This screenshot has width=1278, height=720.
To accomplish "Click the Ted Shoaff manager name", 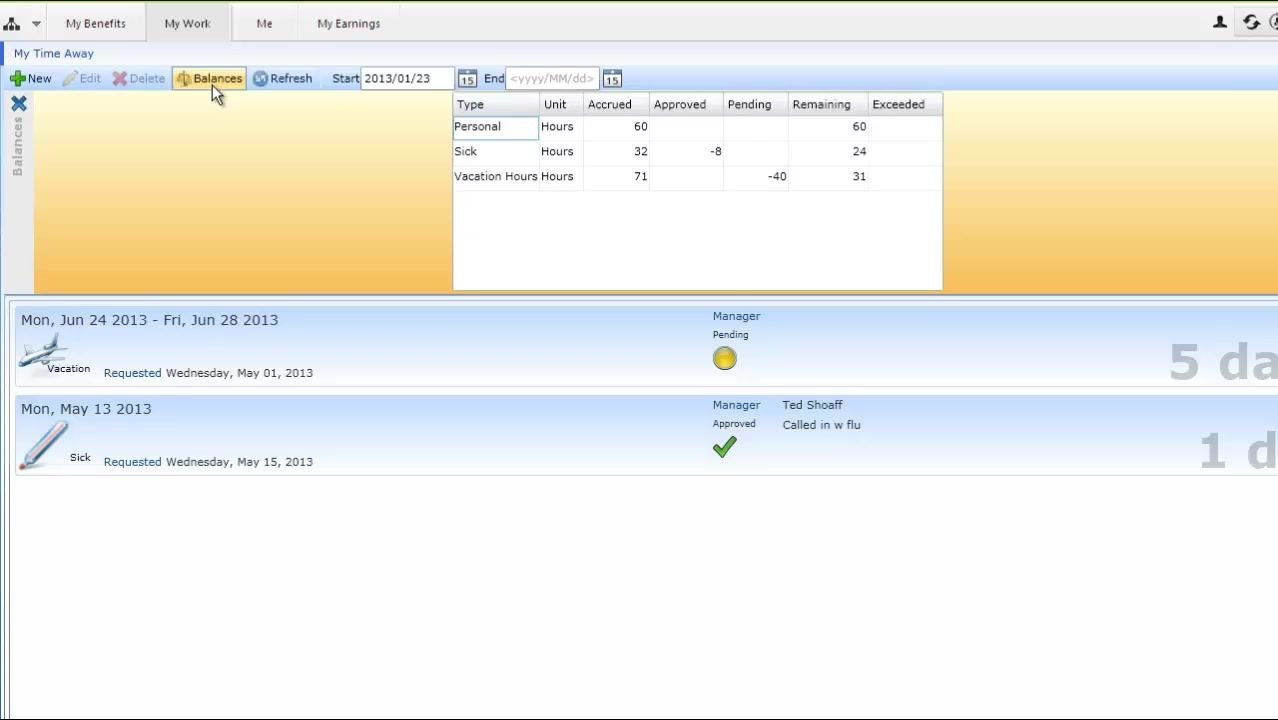I will [812, 405].
